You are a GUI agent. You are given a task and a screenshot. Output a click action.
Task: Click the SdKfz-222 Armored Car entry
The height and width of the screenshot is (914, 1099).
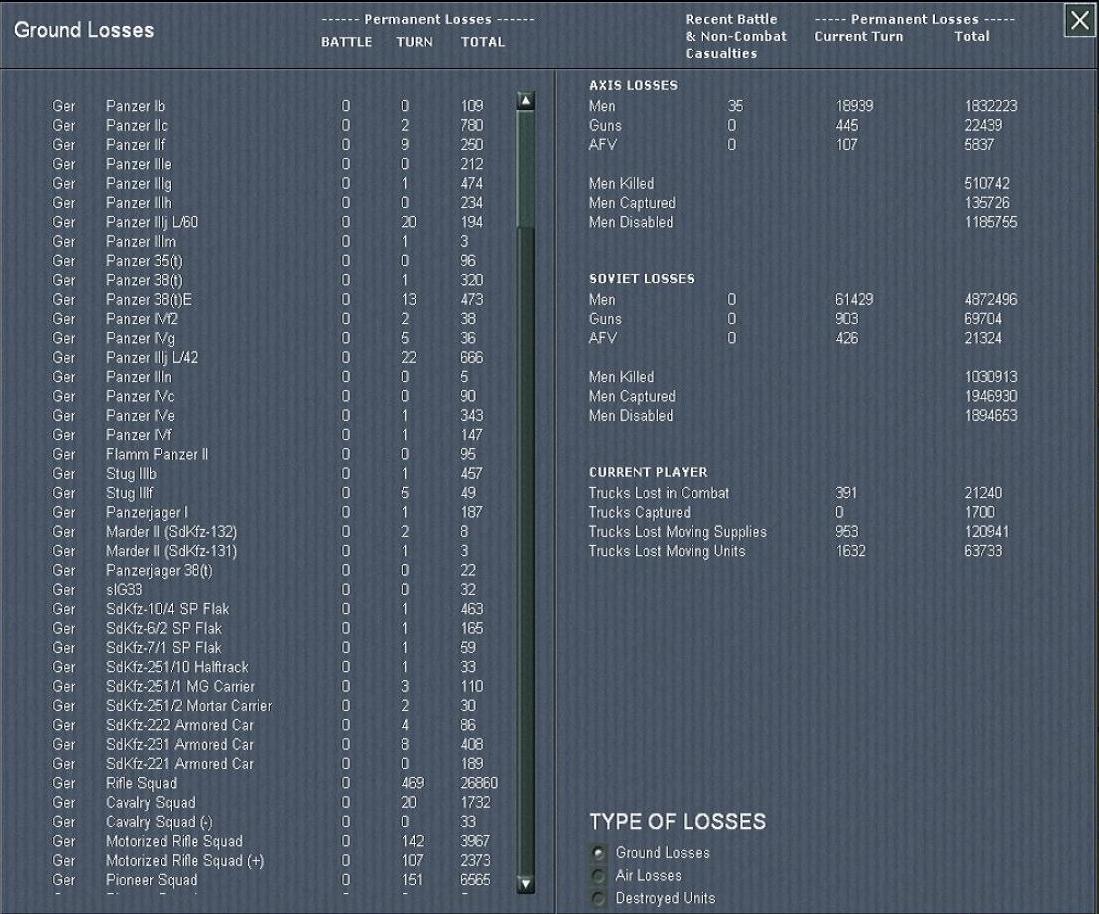pyautogui.click(x=180, y=725)
